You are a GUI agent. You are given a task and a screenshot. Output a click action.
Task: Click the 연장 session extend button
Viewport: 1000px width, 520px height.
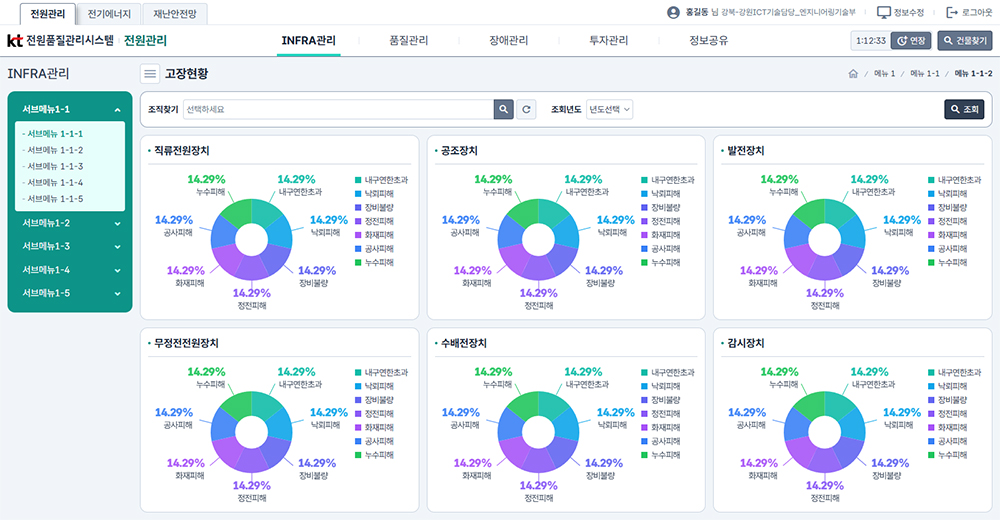click(x=911, y=41)
